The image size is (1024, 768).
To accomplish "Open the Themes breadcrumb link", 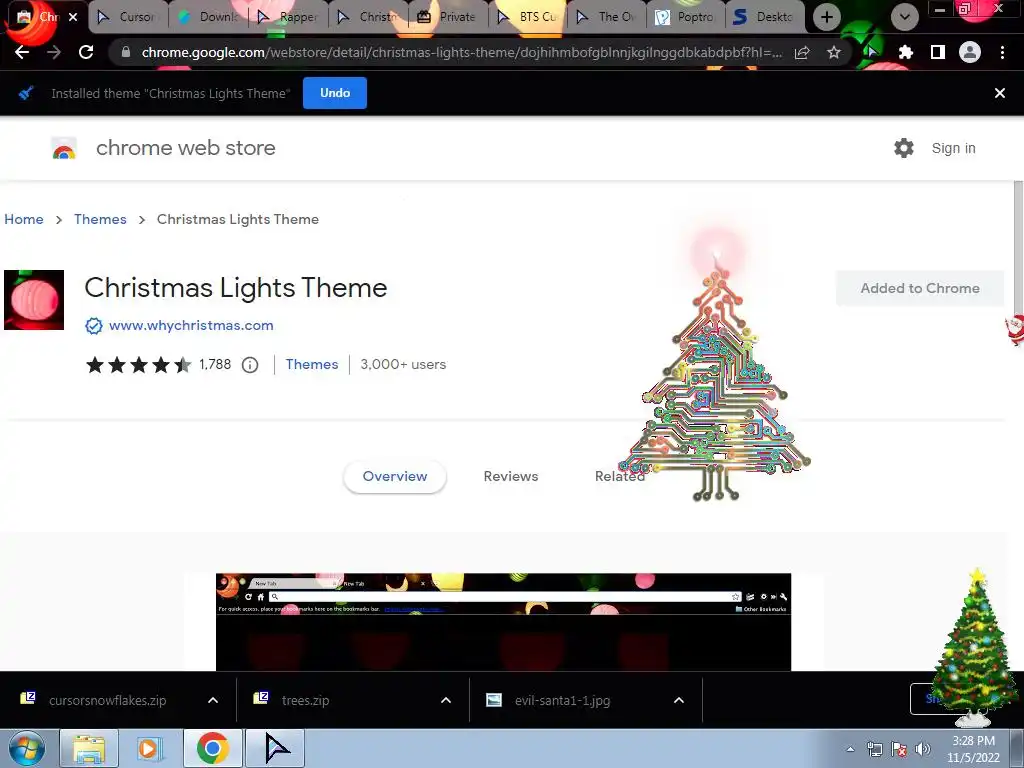I will [100, 219].
